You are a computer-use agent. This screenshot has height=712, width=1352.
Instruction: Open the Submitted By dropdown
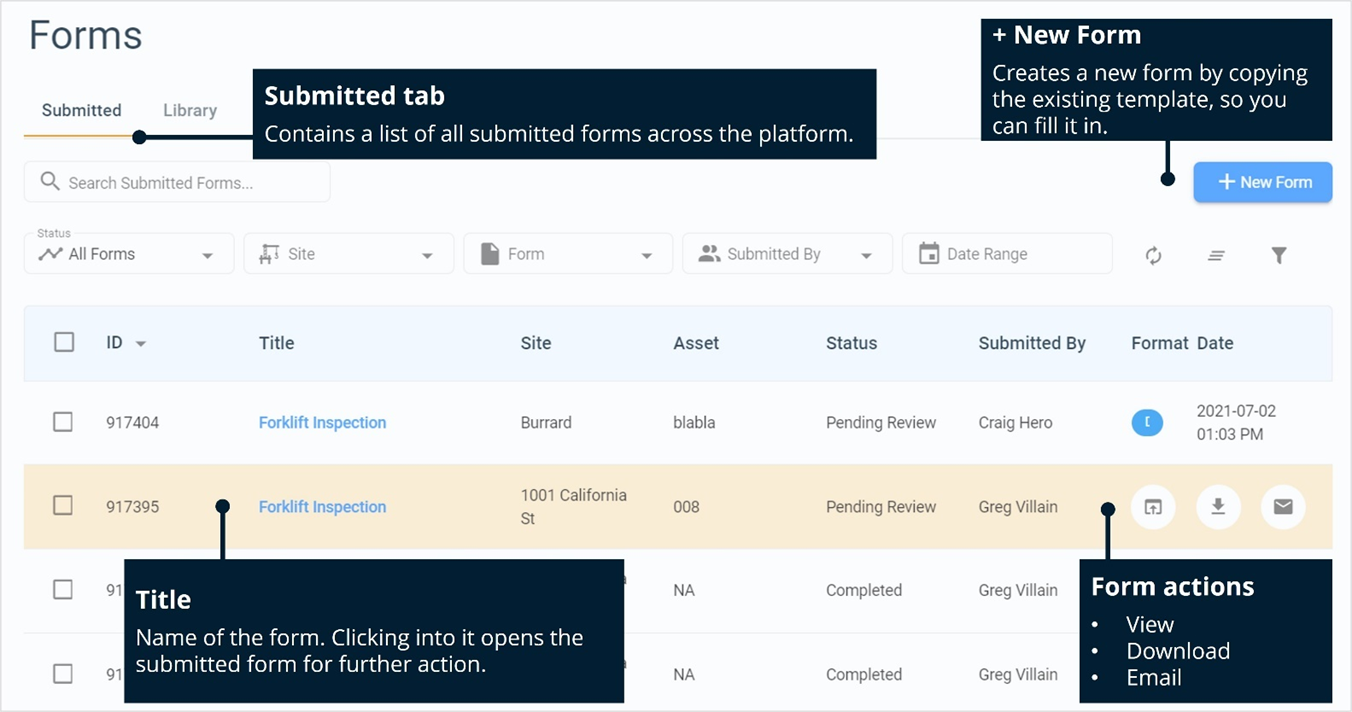tap(787, 253)
